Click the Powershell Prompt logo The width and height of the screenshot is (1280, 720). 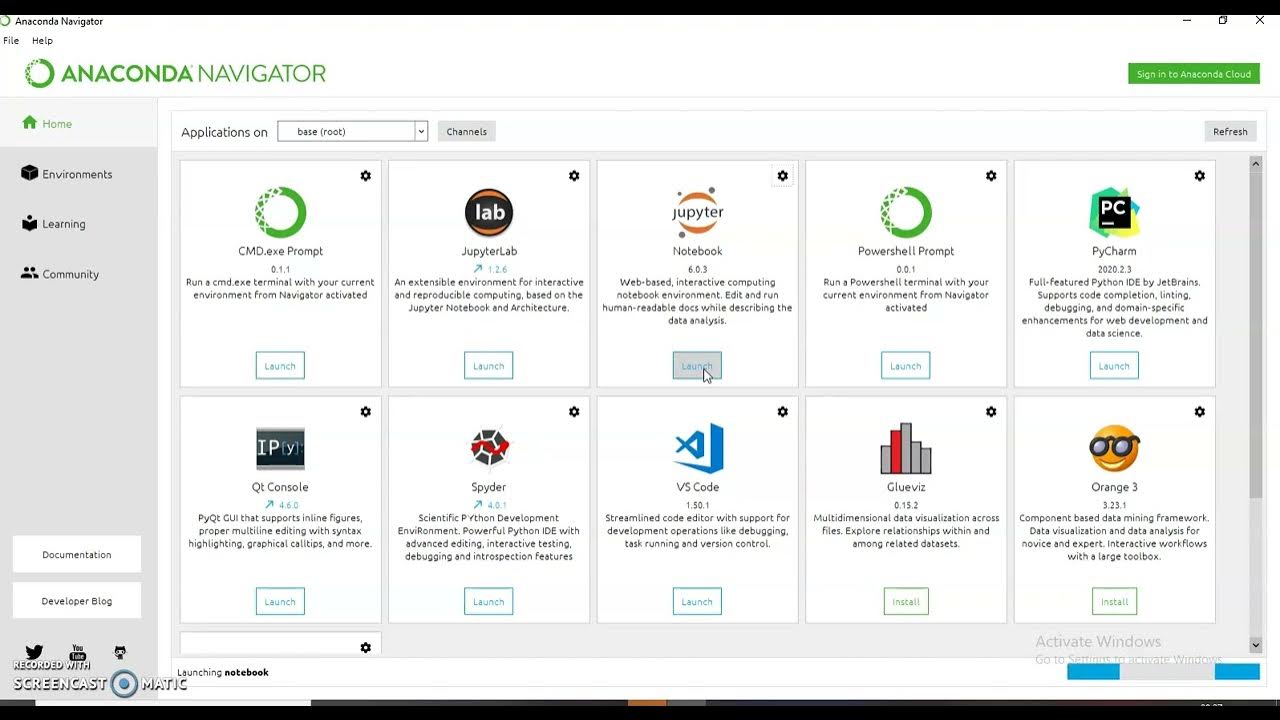coord(906,212)
